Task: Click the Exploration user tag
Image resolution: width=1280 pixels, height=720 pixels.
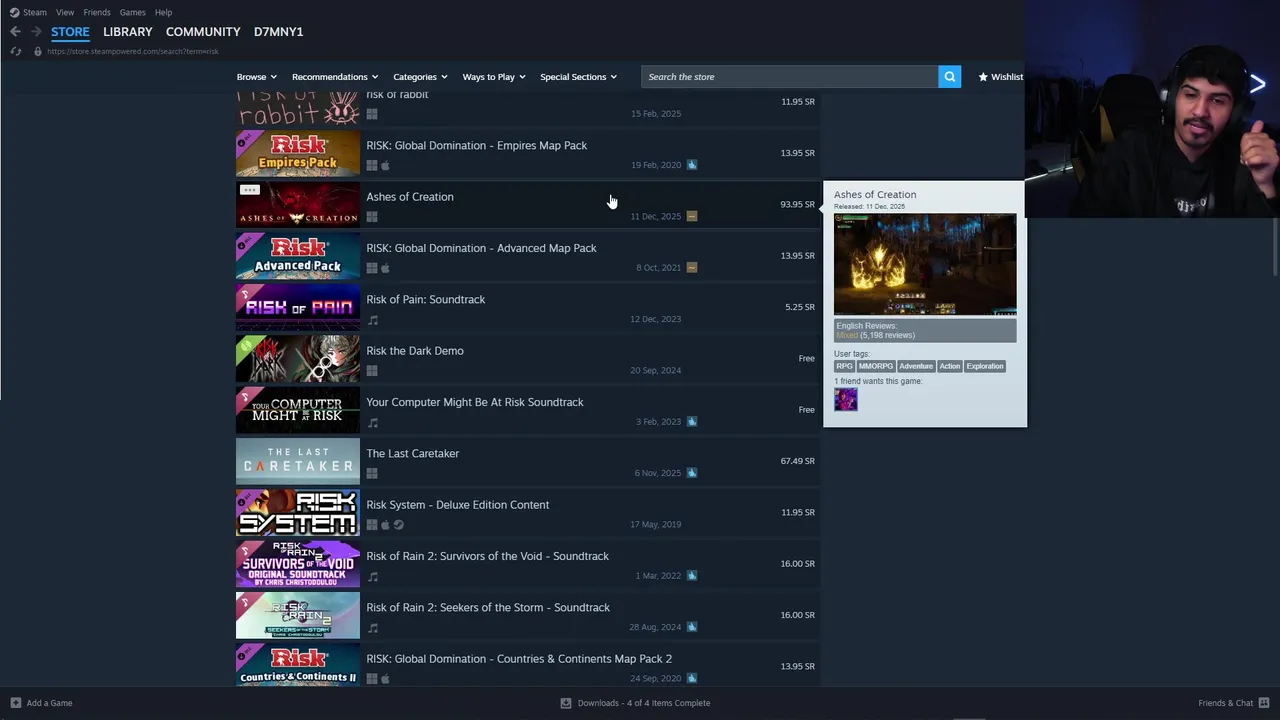Action: [x=985, y=366]
